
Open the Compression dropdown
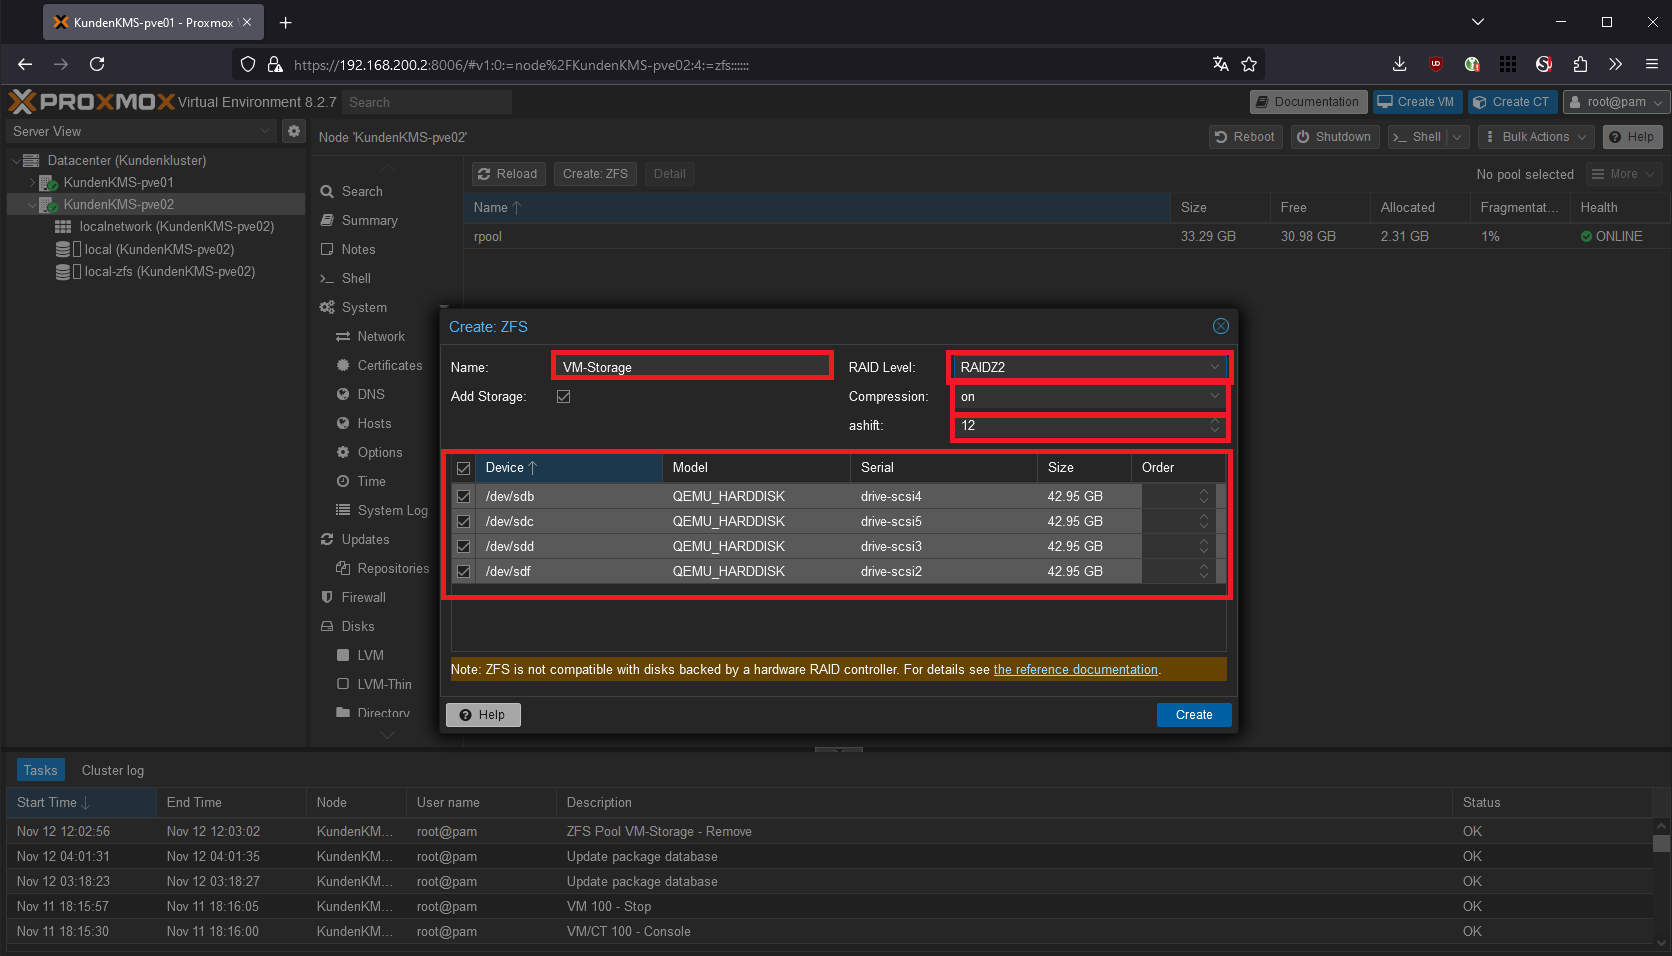pos(1089,397)
